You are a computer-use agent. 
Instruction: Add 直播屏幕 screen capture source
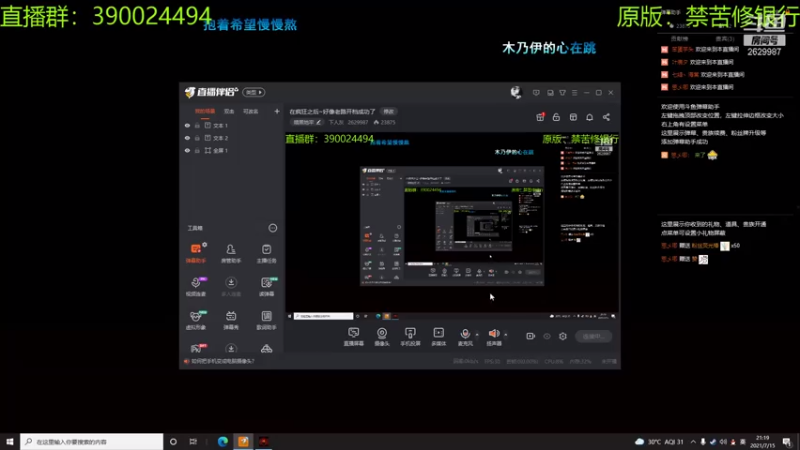point(353,337)
